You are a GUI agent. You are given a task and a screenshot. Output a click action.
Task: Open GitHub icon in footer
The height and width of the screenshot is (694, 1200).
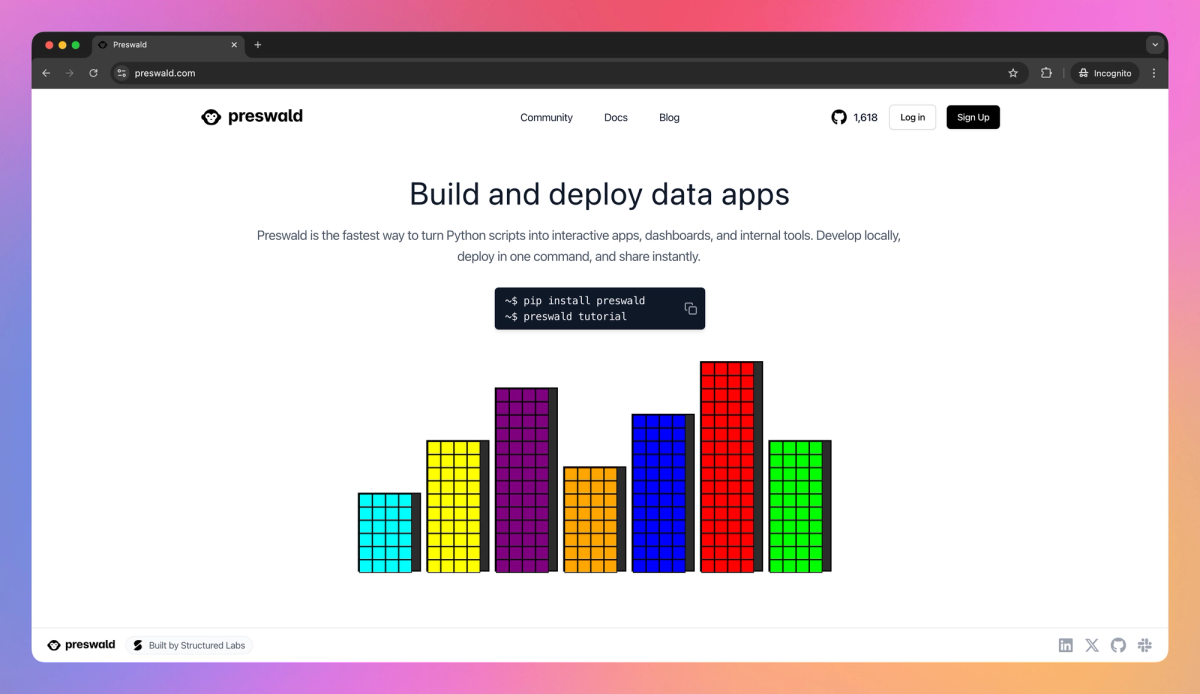coord(1118,645)
